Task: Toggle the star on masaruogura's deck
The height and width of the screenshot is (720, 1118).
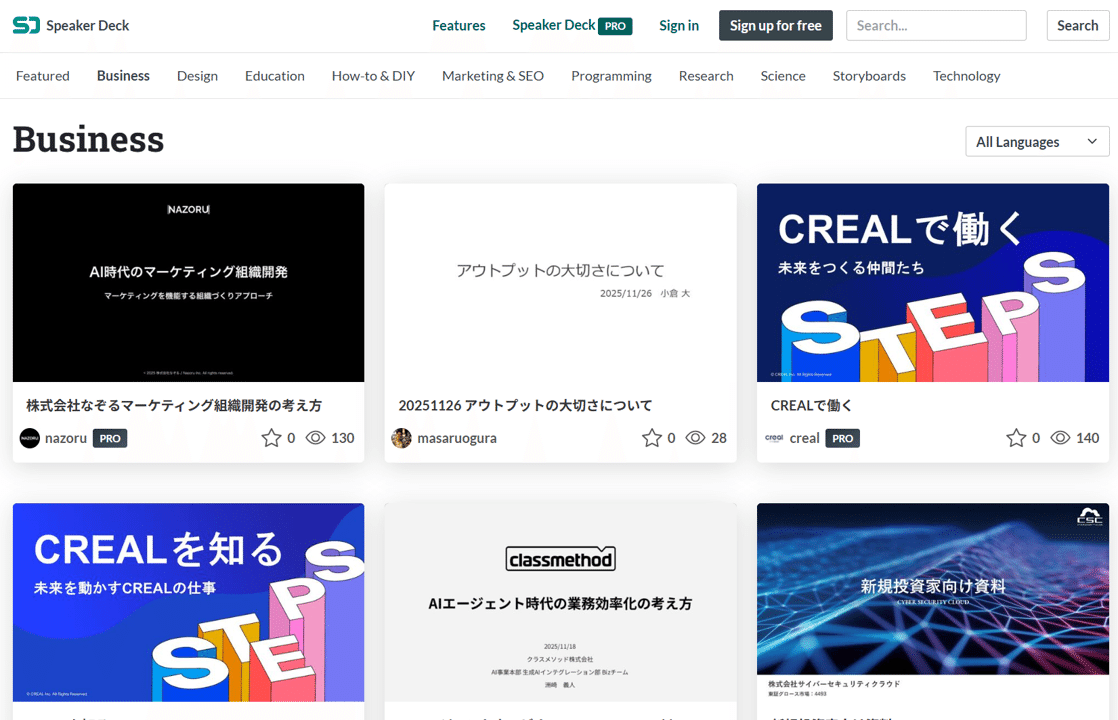Action: pos(650,437)
